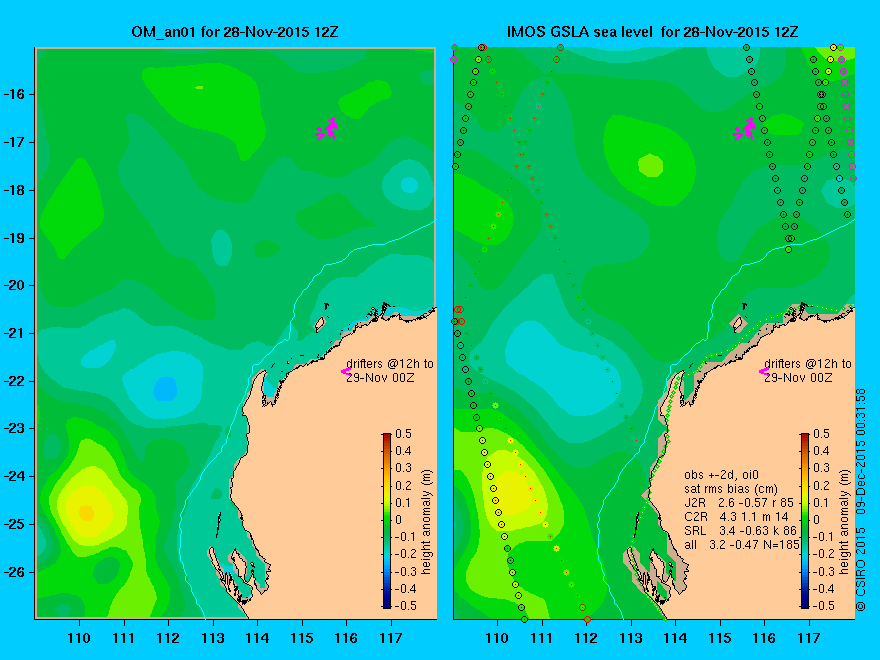The height and width of the screenshot is (660, 880).
Task: Click the red circle marker at the bottom of the right map
Action: click(x=587, y=620)
